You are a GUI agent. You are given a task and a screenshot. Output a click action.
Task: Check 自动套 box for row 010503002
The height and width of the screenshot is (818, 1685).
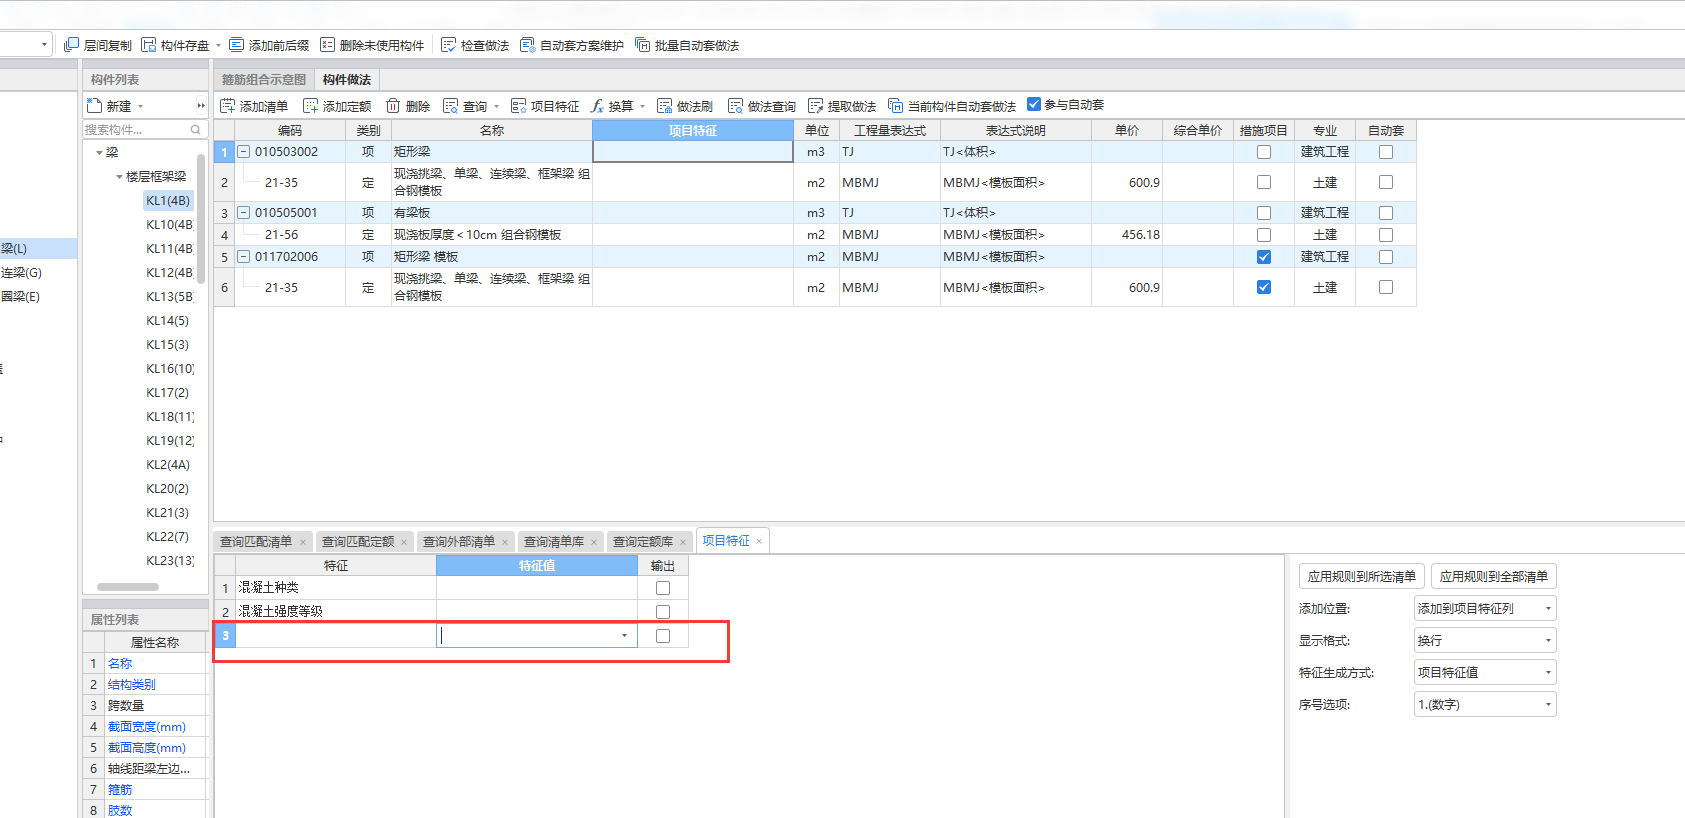[x=1386, y=152]
